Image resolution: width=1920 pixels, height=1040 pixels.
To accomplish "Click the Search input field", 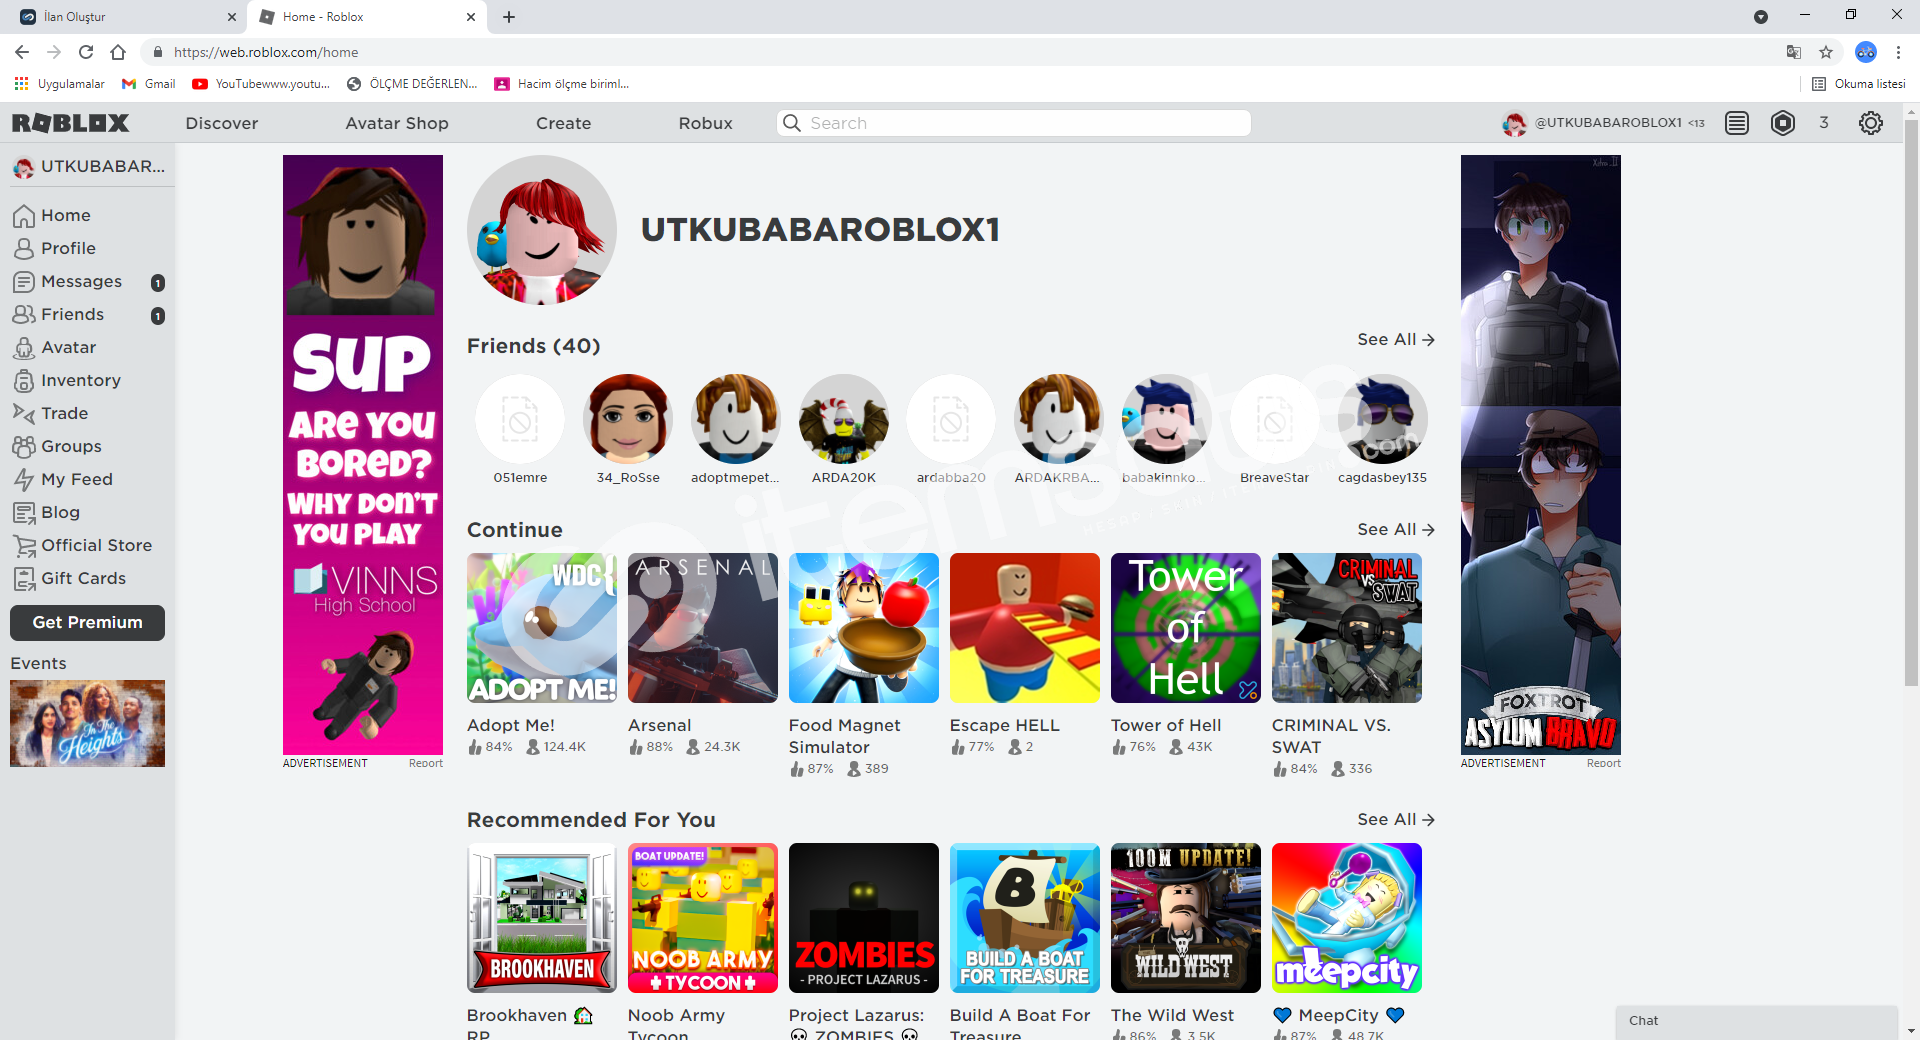I will pos(1013,123).
